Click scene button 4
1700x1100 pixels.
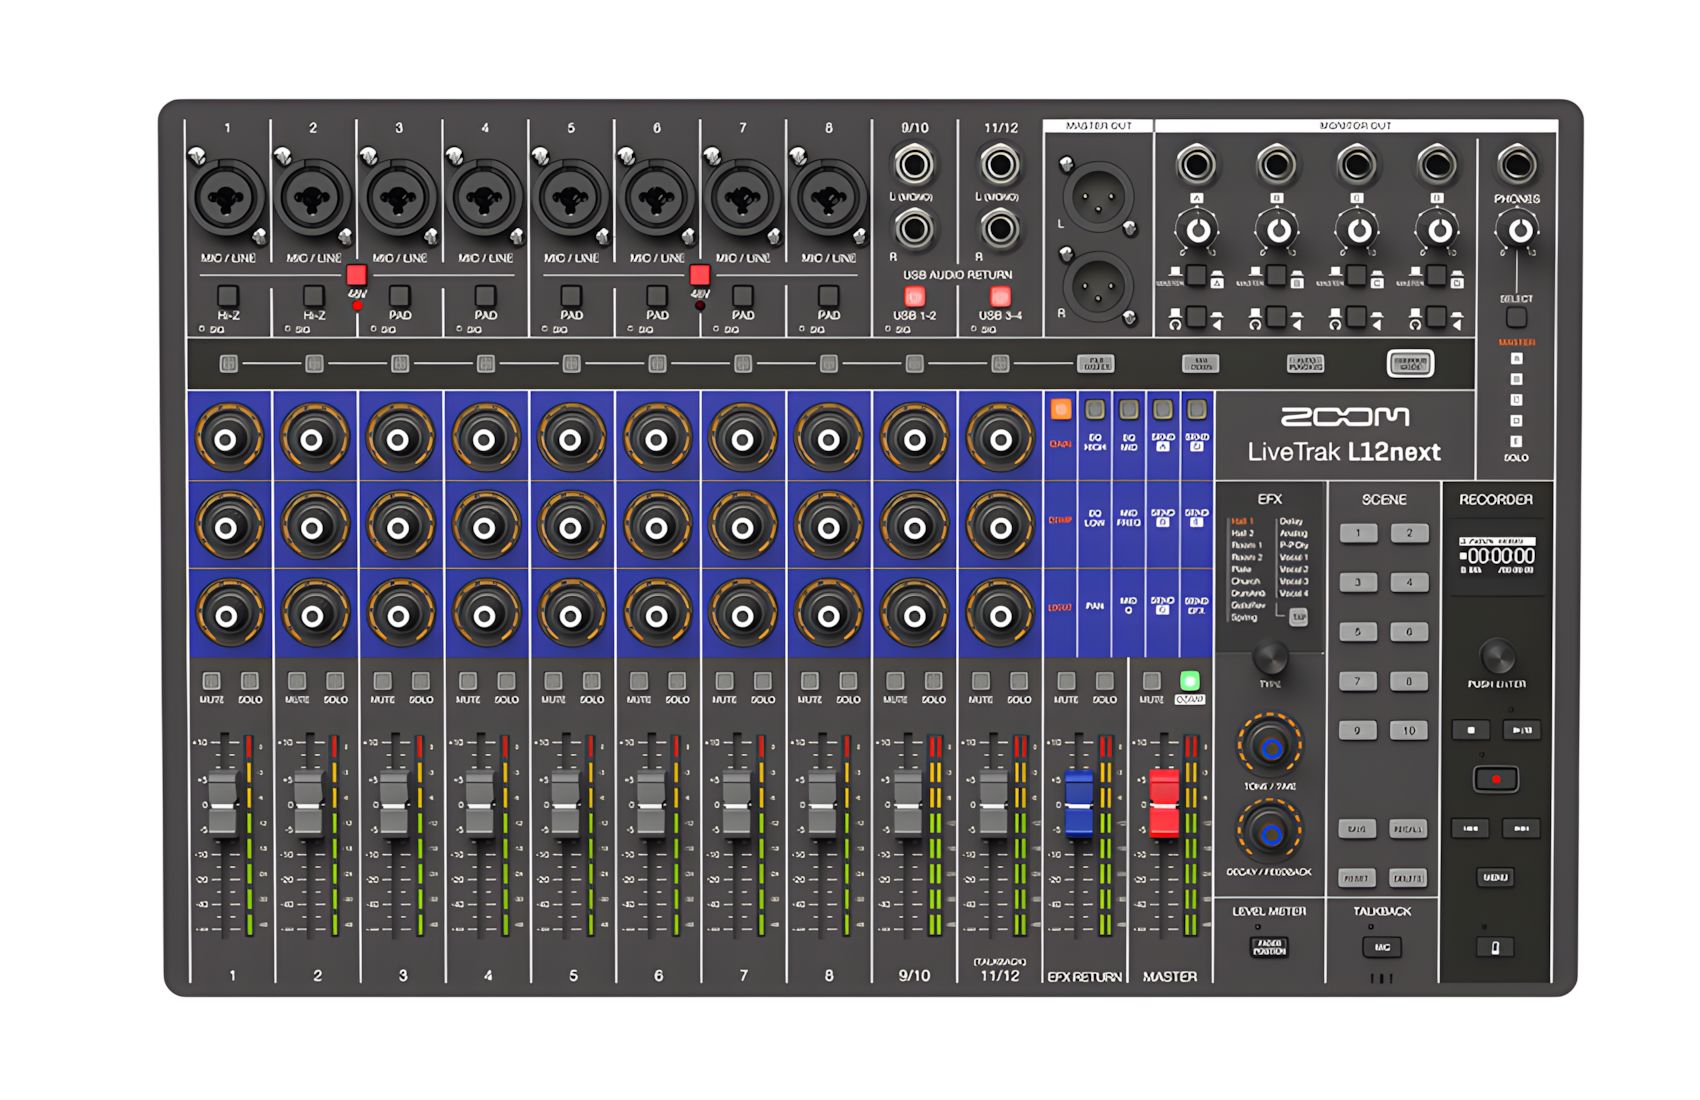(x=1409, y=582)
